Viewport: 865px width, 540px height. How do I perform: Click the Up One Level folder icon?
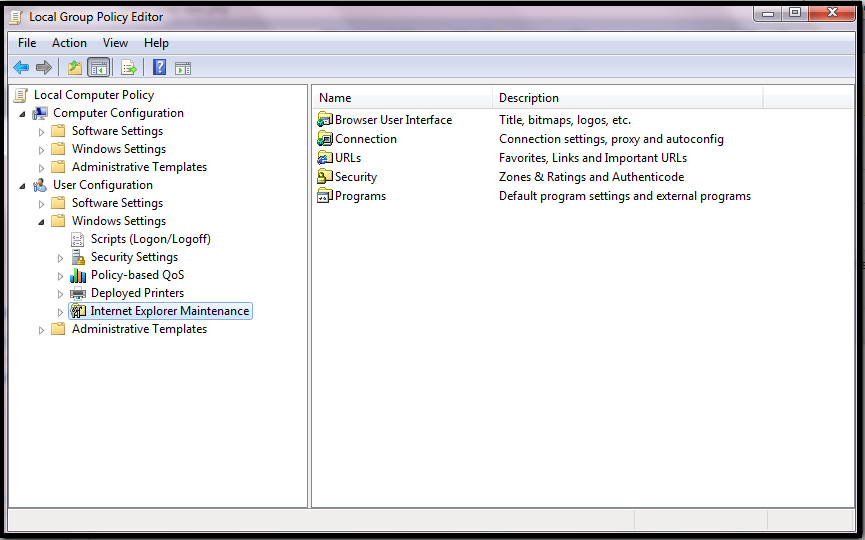[x=75, y=68]
